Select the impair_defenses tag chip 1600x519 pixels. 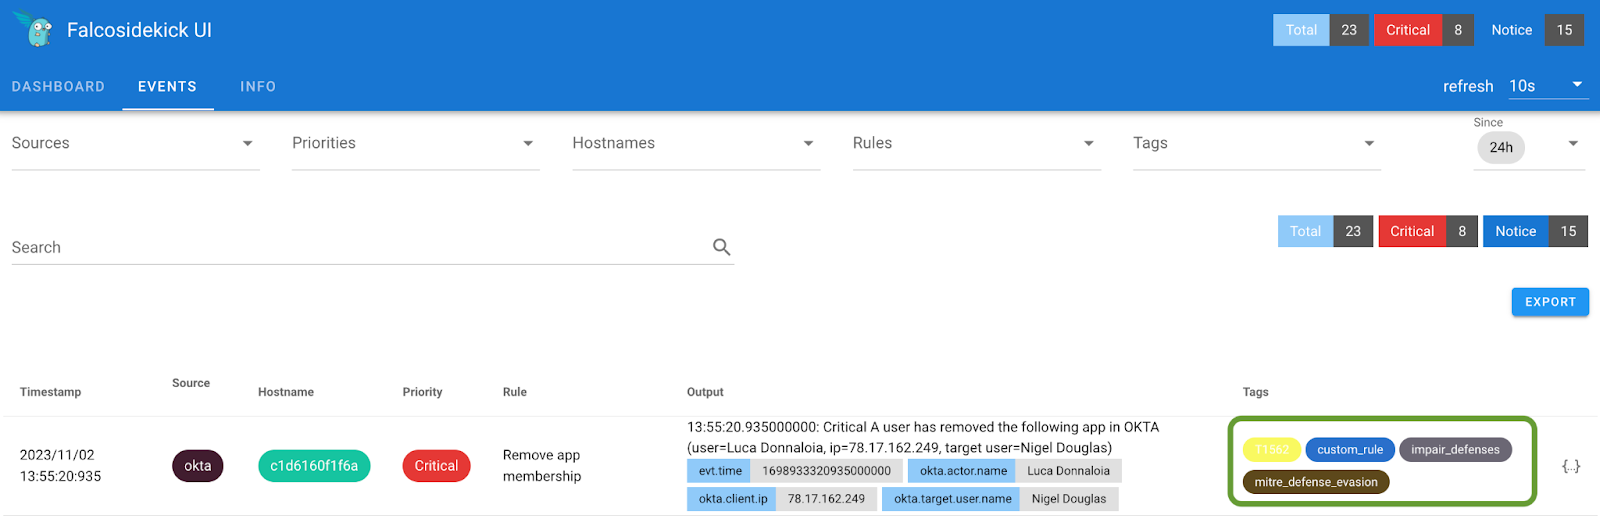(1454, 450)
